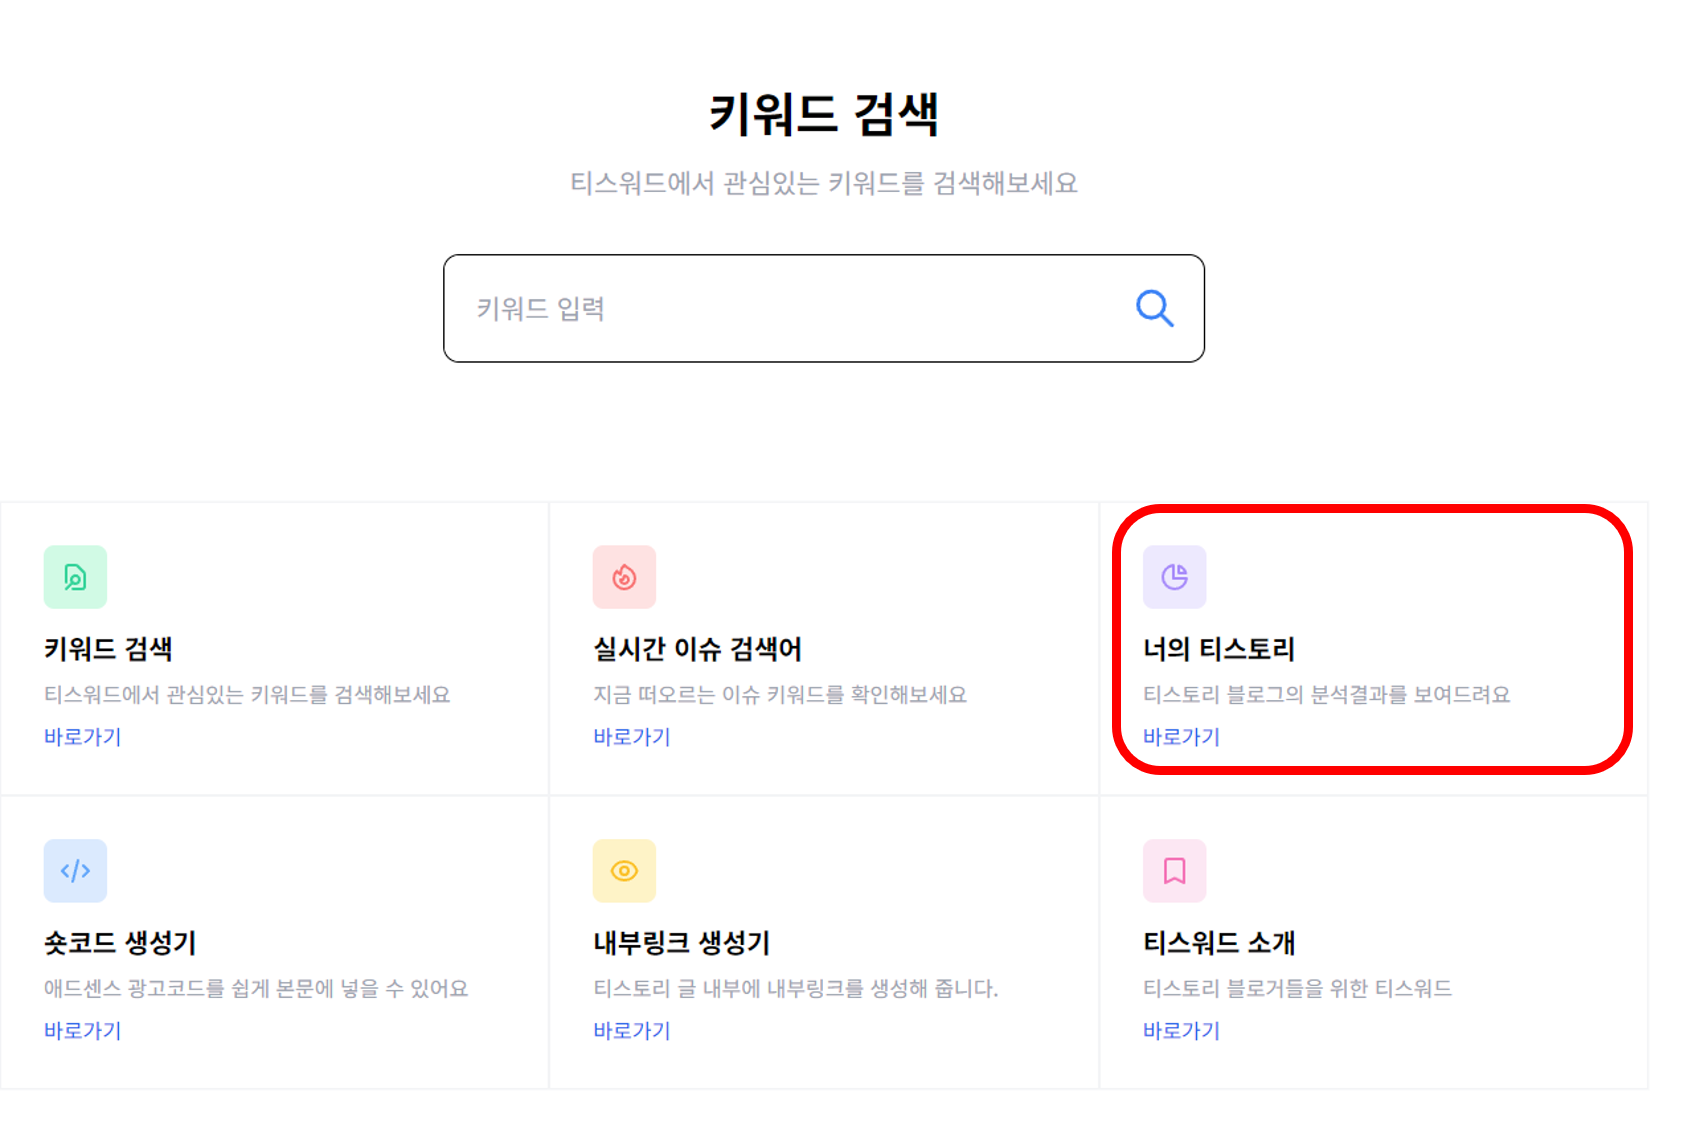Click the purple pie chart icon for 너의 티스토리
Image resolution: width=1692 pixels, height=1125 pixels.
pyautogui.click(x=1174, y=577)
